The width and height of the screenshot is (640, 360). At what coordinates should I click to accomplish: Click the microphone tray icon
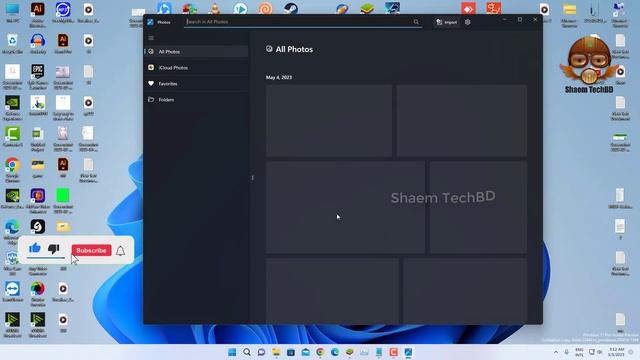(x=567, y=352)
